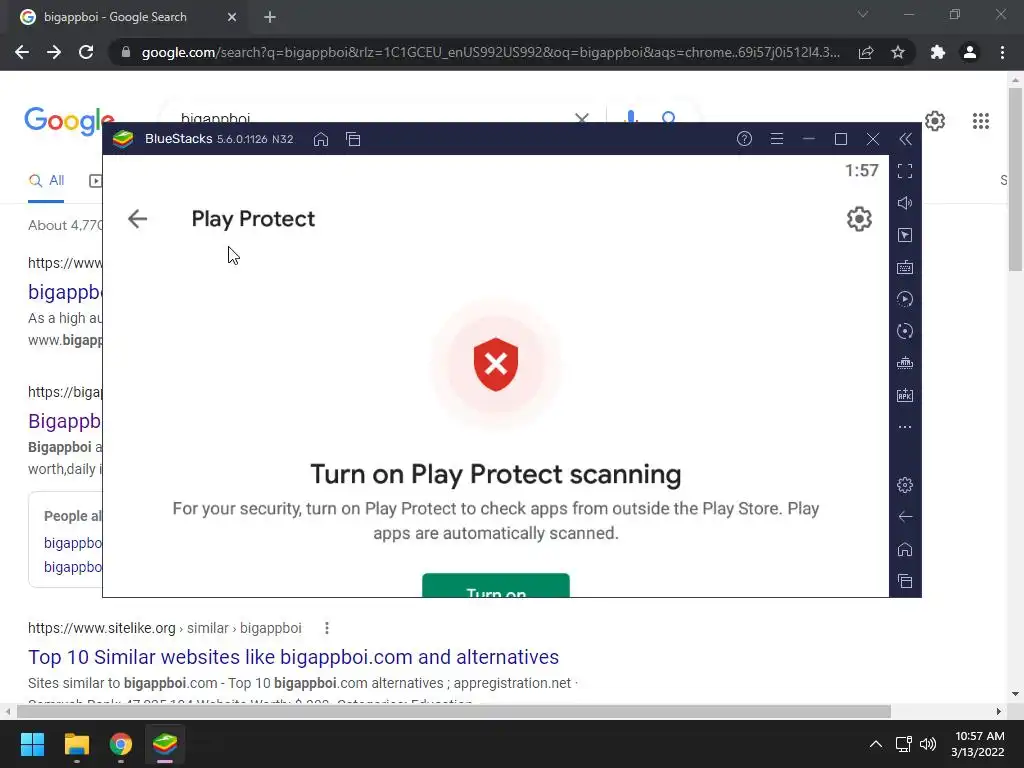This screenshot has height=768, width=1024.
Task: Click the horizontal scrollbar of the page
Action: (453, 711)
